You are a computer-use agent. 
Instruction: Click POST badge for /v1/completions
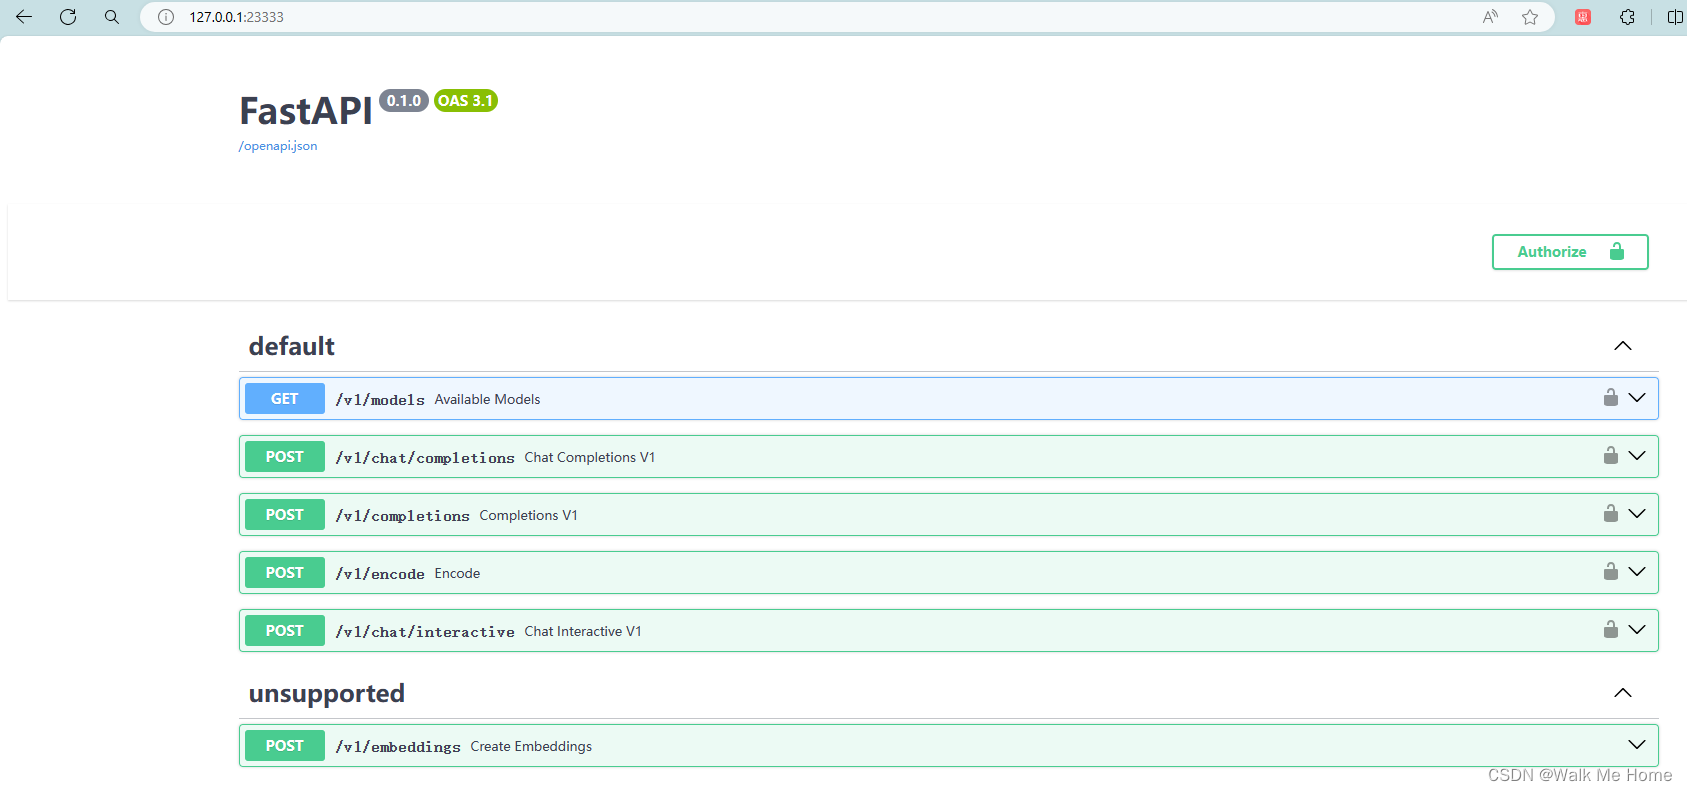pos(285,515)
